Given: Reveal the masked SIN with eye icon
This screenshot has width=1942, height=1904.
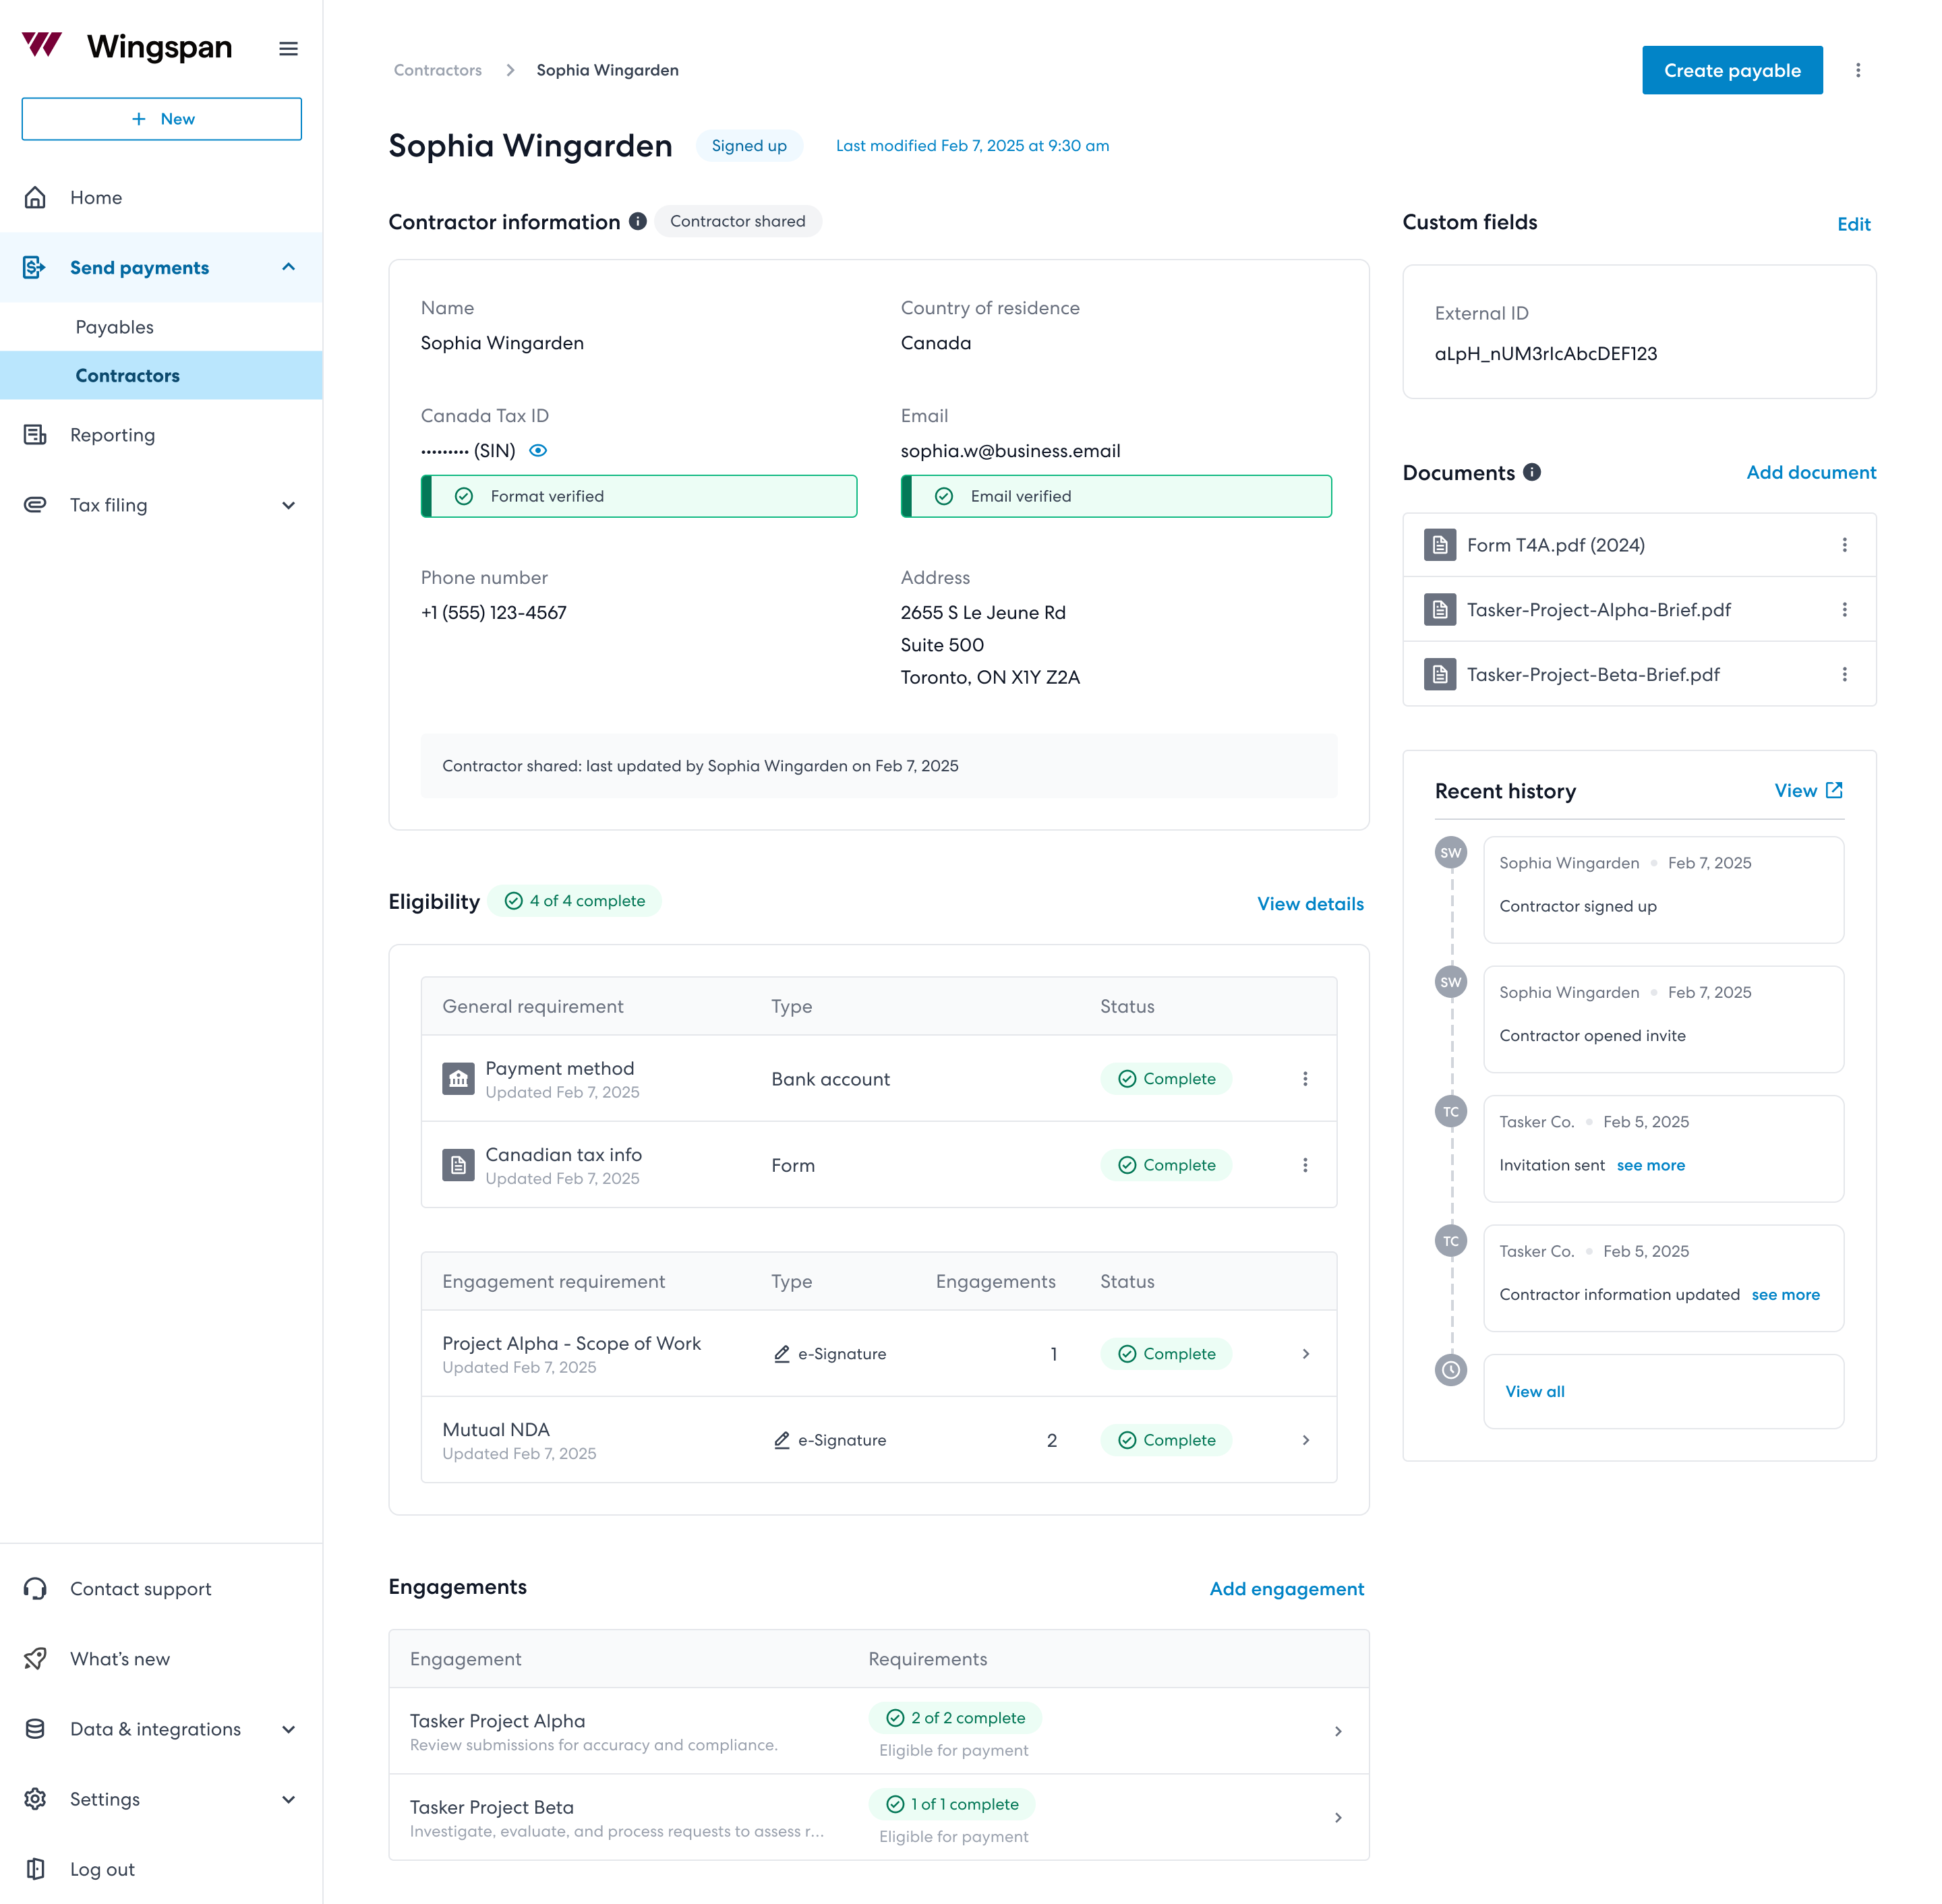Looking at the screenshot, I should 538,451.
